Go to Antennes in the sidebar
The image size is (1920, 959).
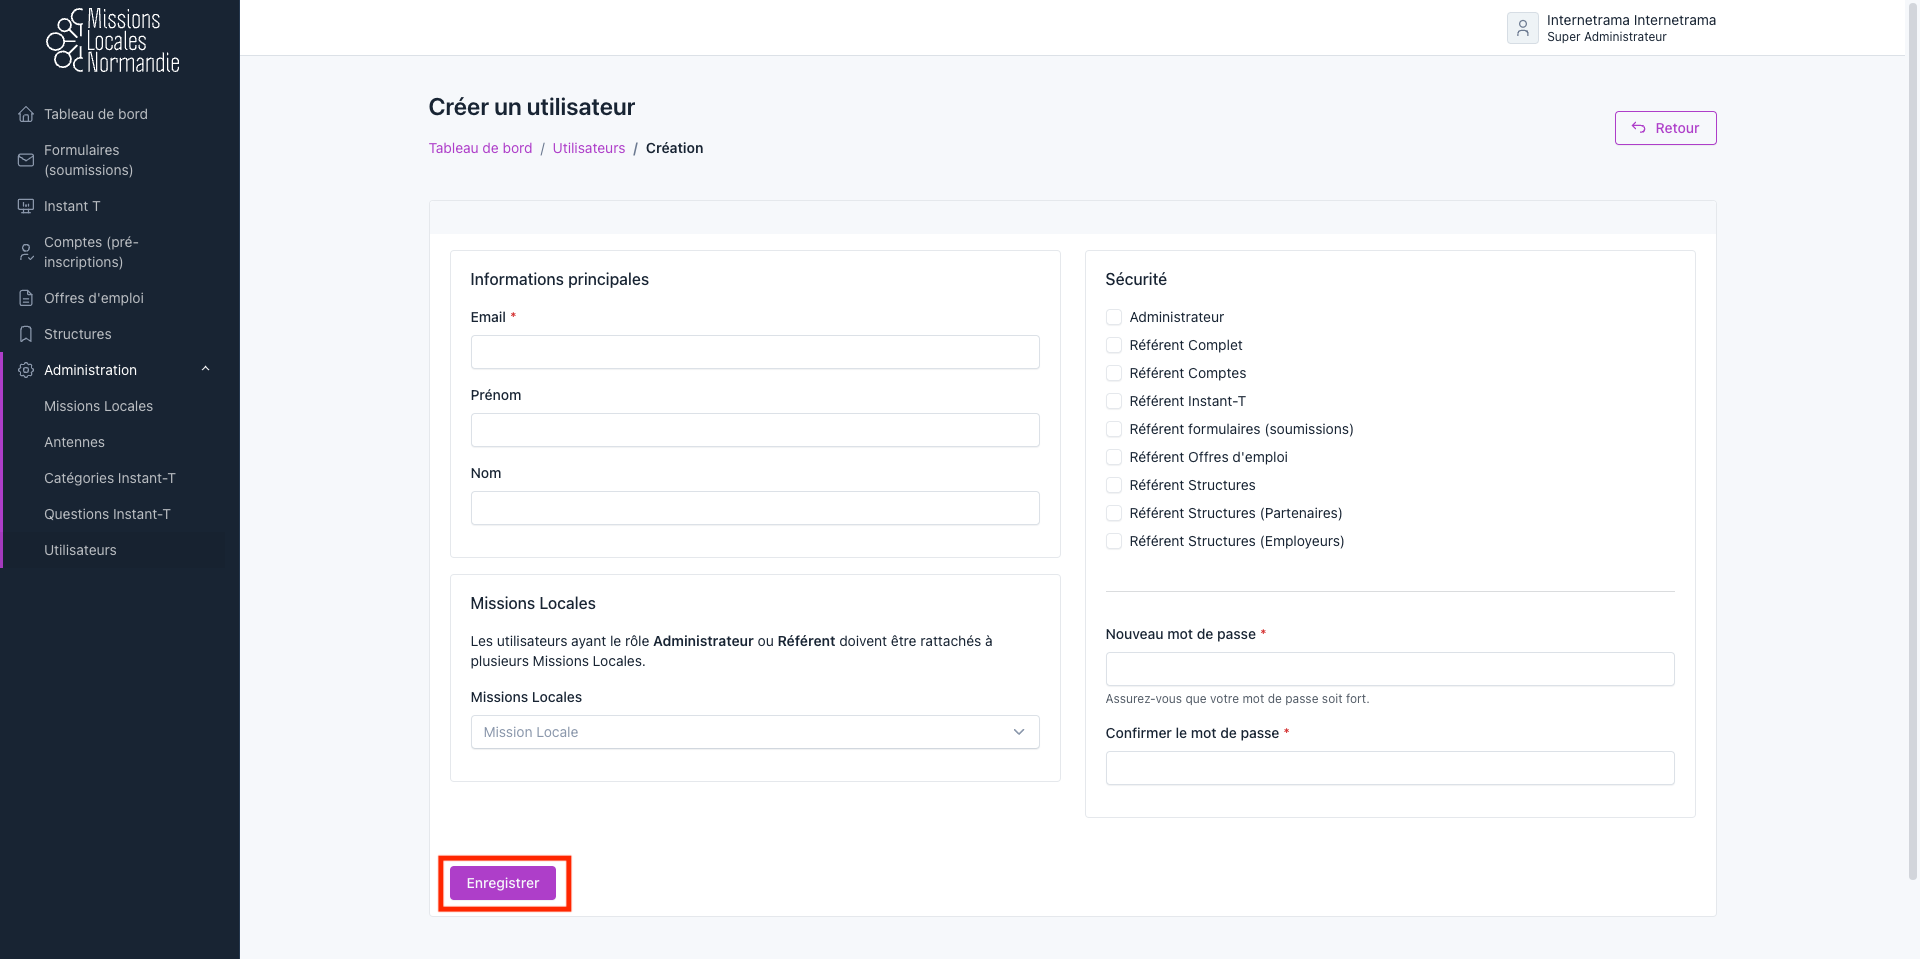[x=74, y=442]
